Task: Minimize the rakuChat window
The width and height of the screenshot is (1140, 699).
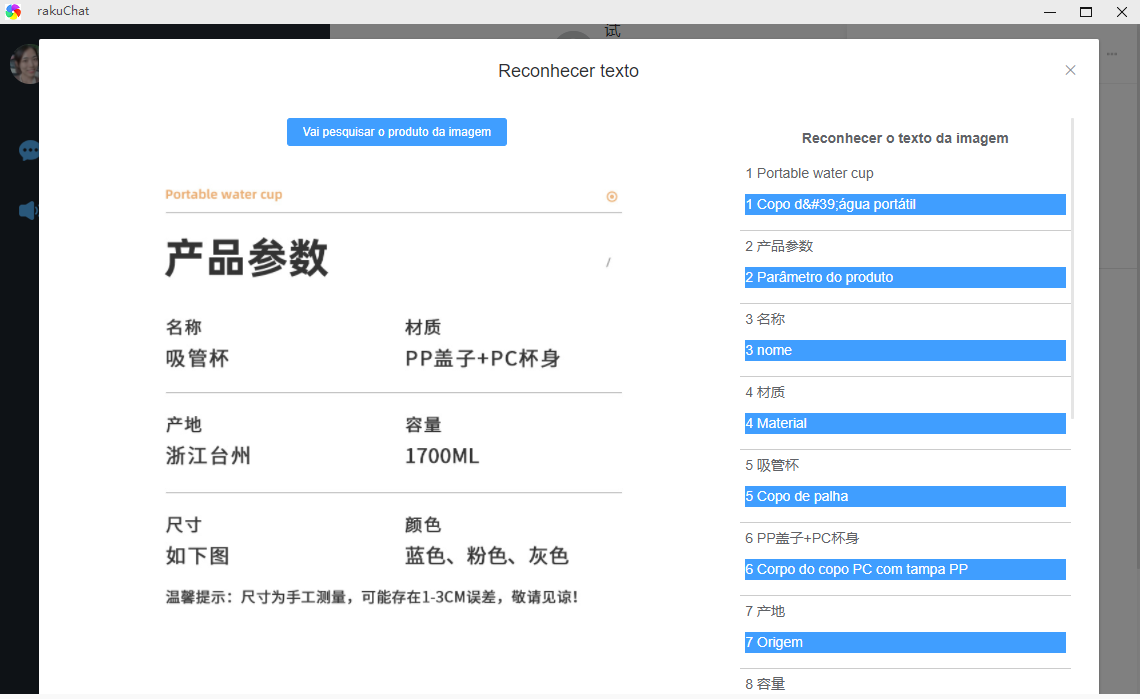Action: [1050, 12]
